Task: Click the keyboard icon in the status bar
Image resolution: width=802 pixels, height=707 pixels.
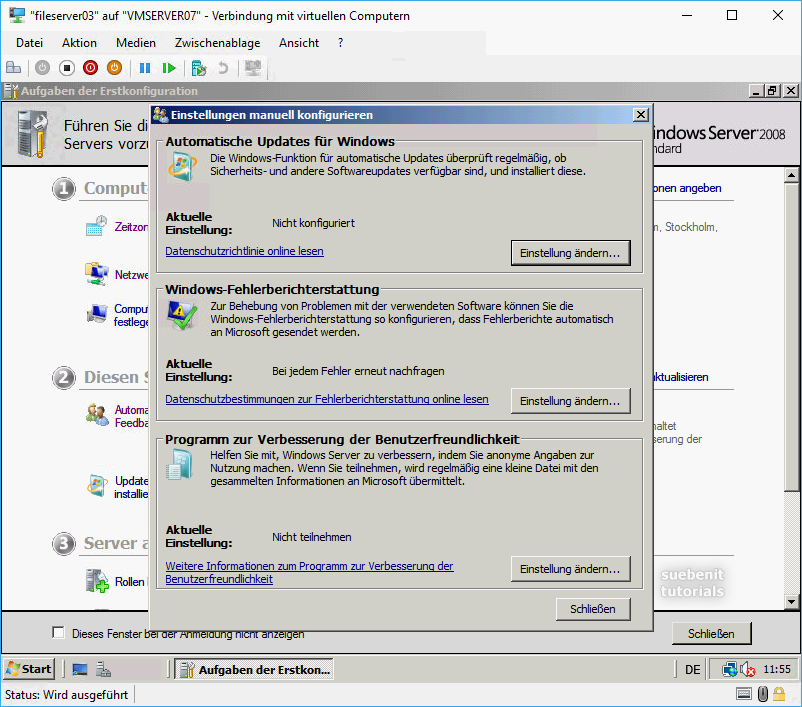Action: click(744, 694)
